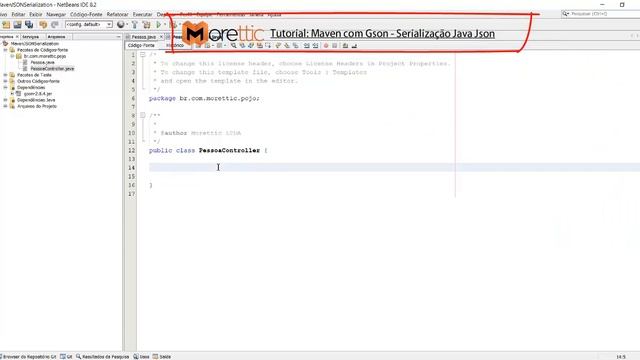Click the Toggle Rectangular Selection icon
640x360 pixels.
tap(268, 45)
